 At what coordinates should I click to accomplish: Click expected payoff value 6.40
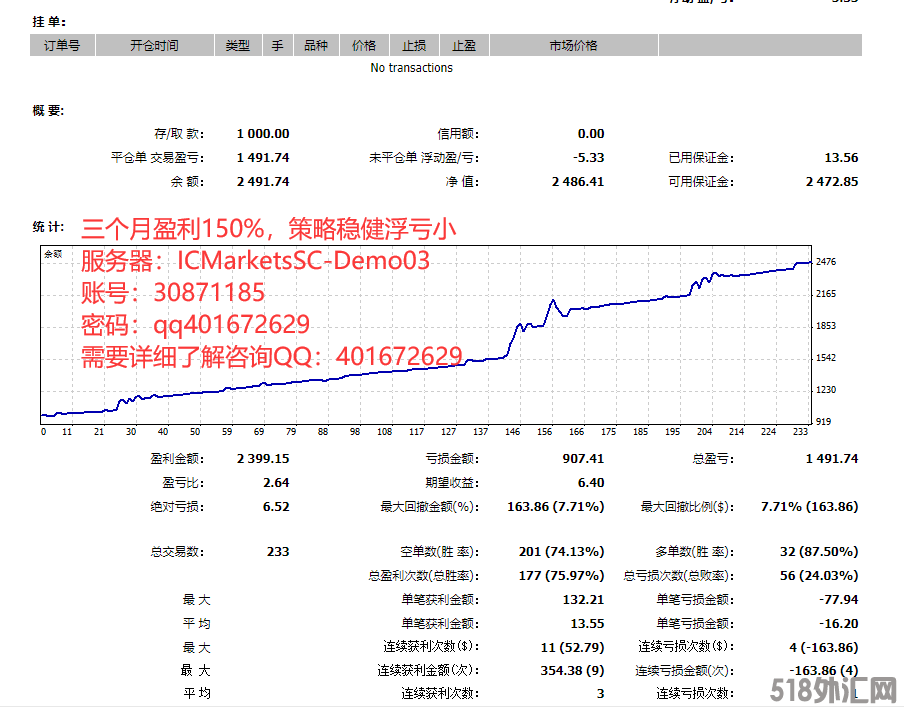coord(591,483)
